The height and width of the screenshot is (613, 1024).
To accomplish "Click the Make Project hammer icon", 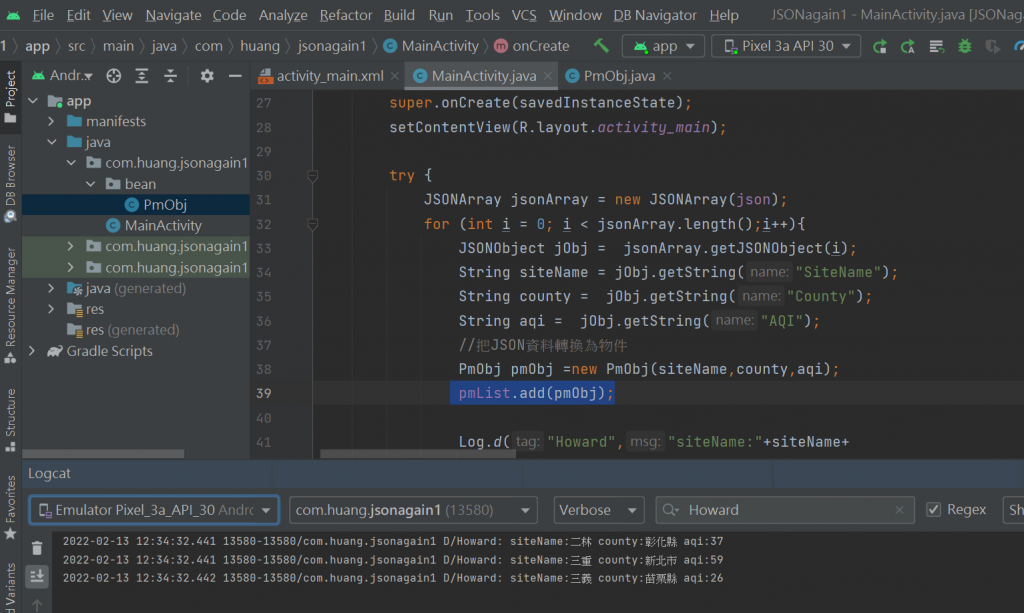I will point(601,46).
